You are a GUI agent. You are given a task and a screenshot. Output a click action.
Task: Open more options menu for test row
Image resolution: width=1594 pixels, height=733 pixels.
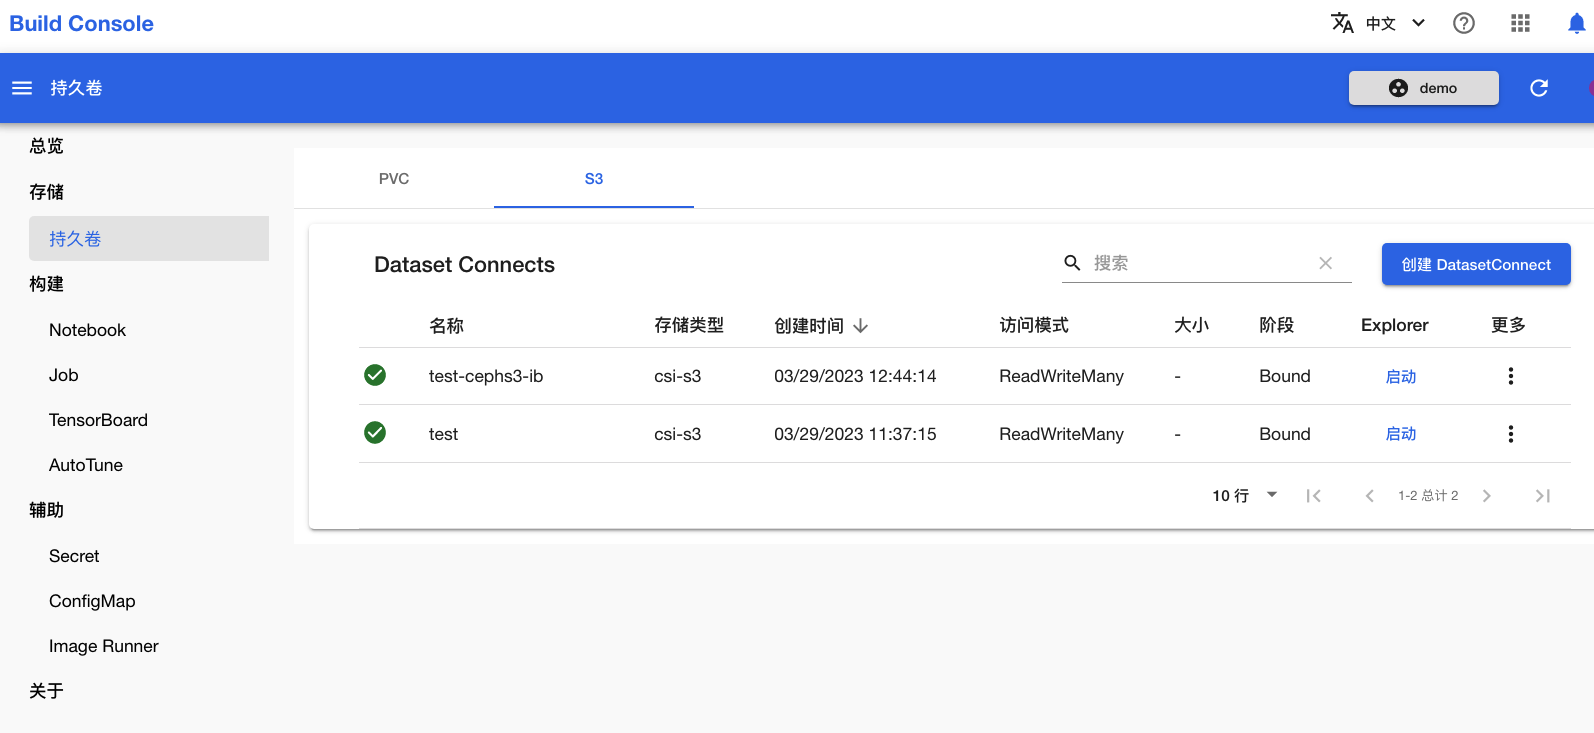click(1510, 434)
